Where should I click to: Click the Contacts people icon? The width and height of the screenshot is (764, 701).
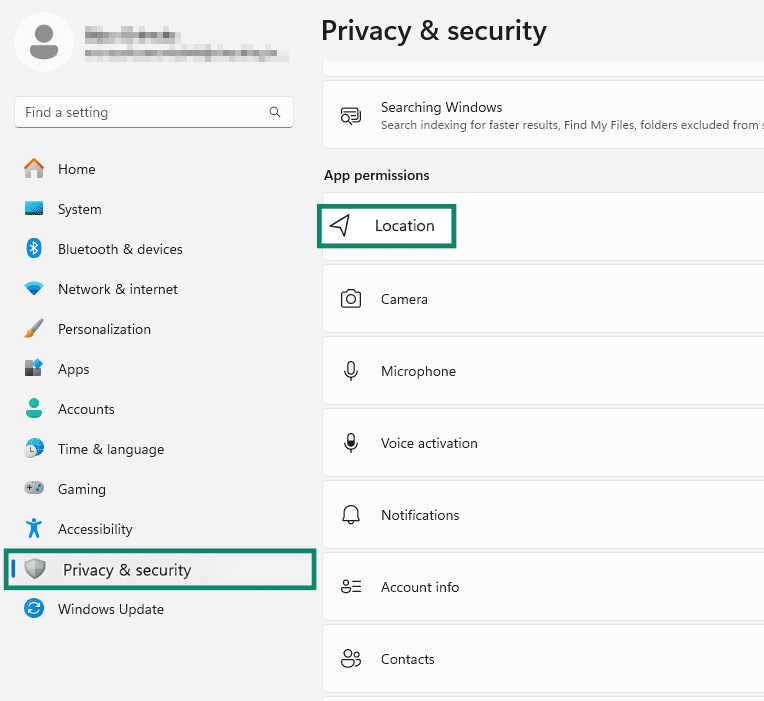351,659
